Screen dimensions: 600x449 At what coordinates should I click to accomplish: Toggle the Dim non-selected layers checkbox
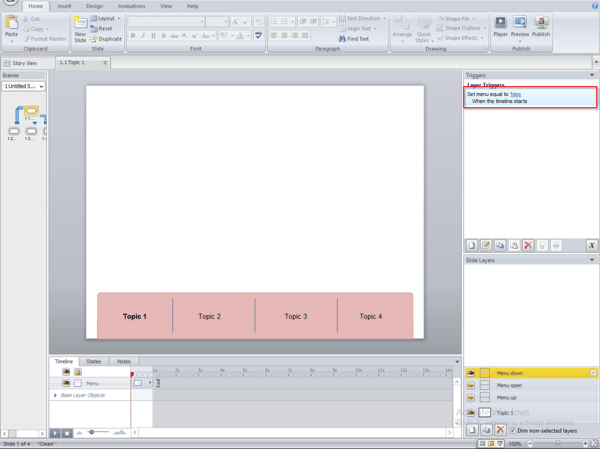(x=513, y=431)
